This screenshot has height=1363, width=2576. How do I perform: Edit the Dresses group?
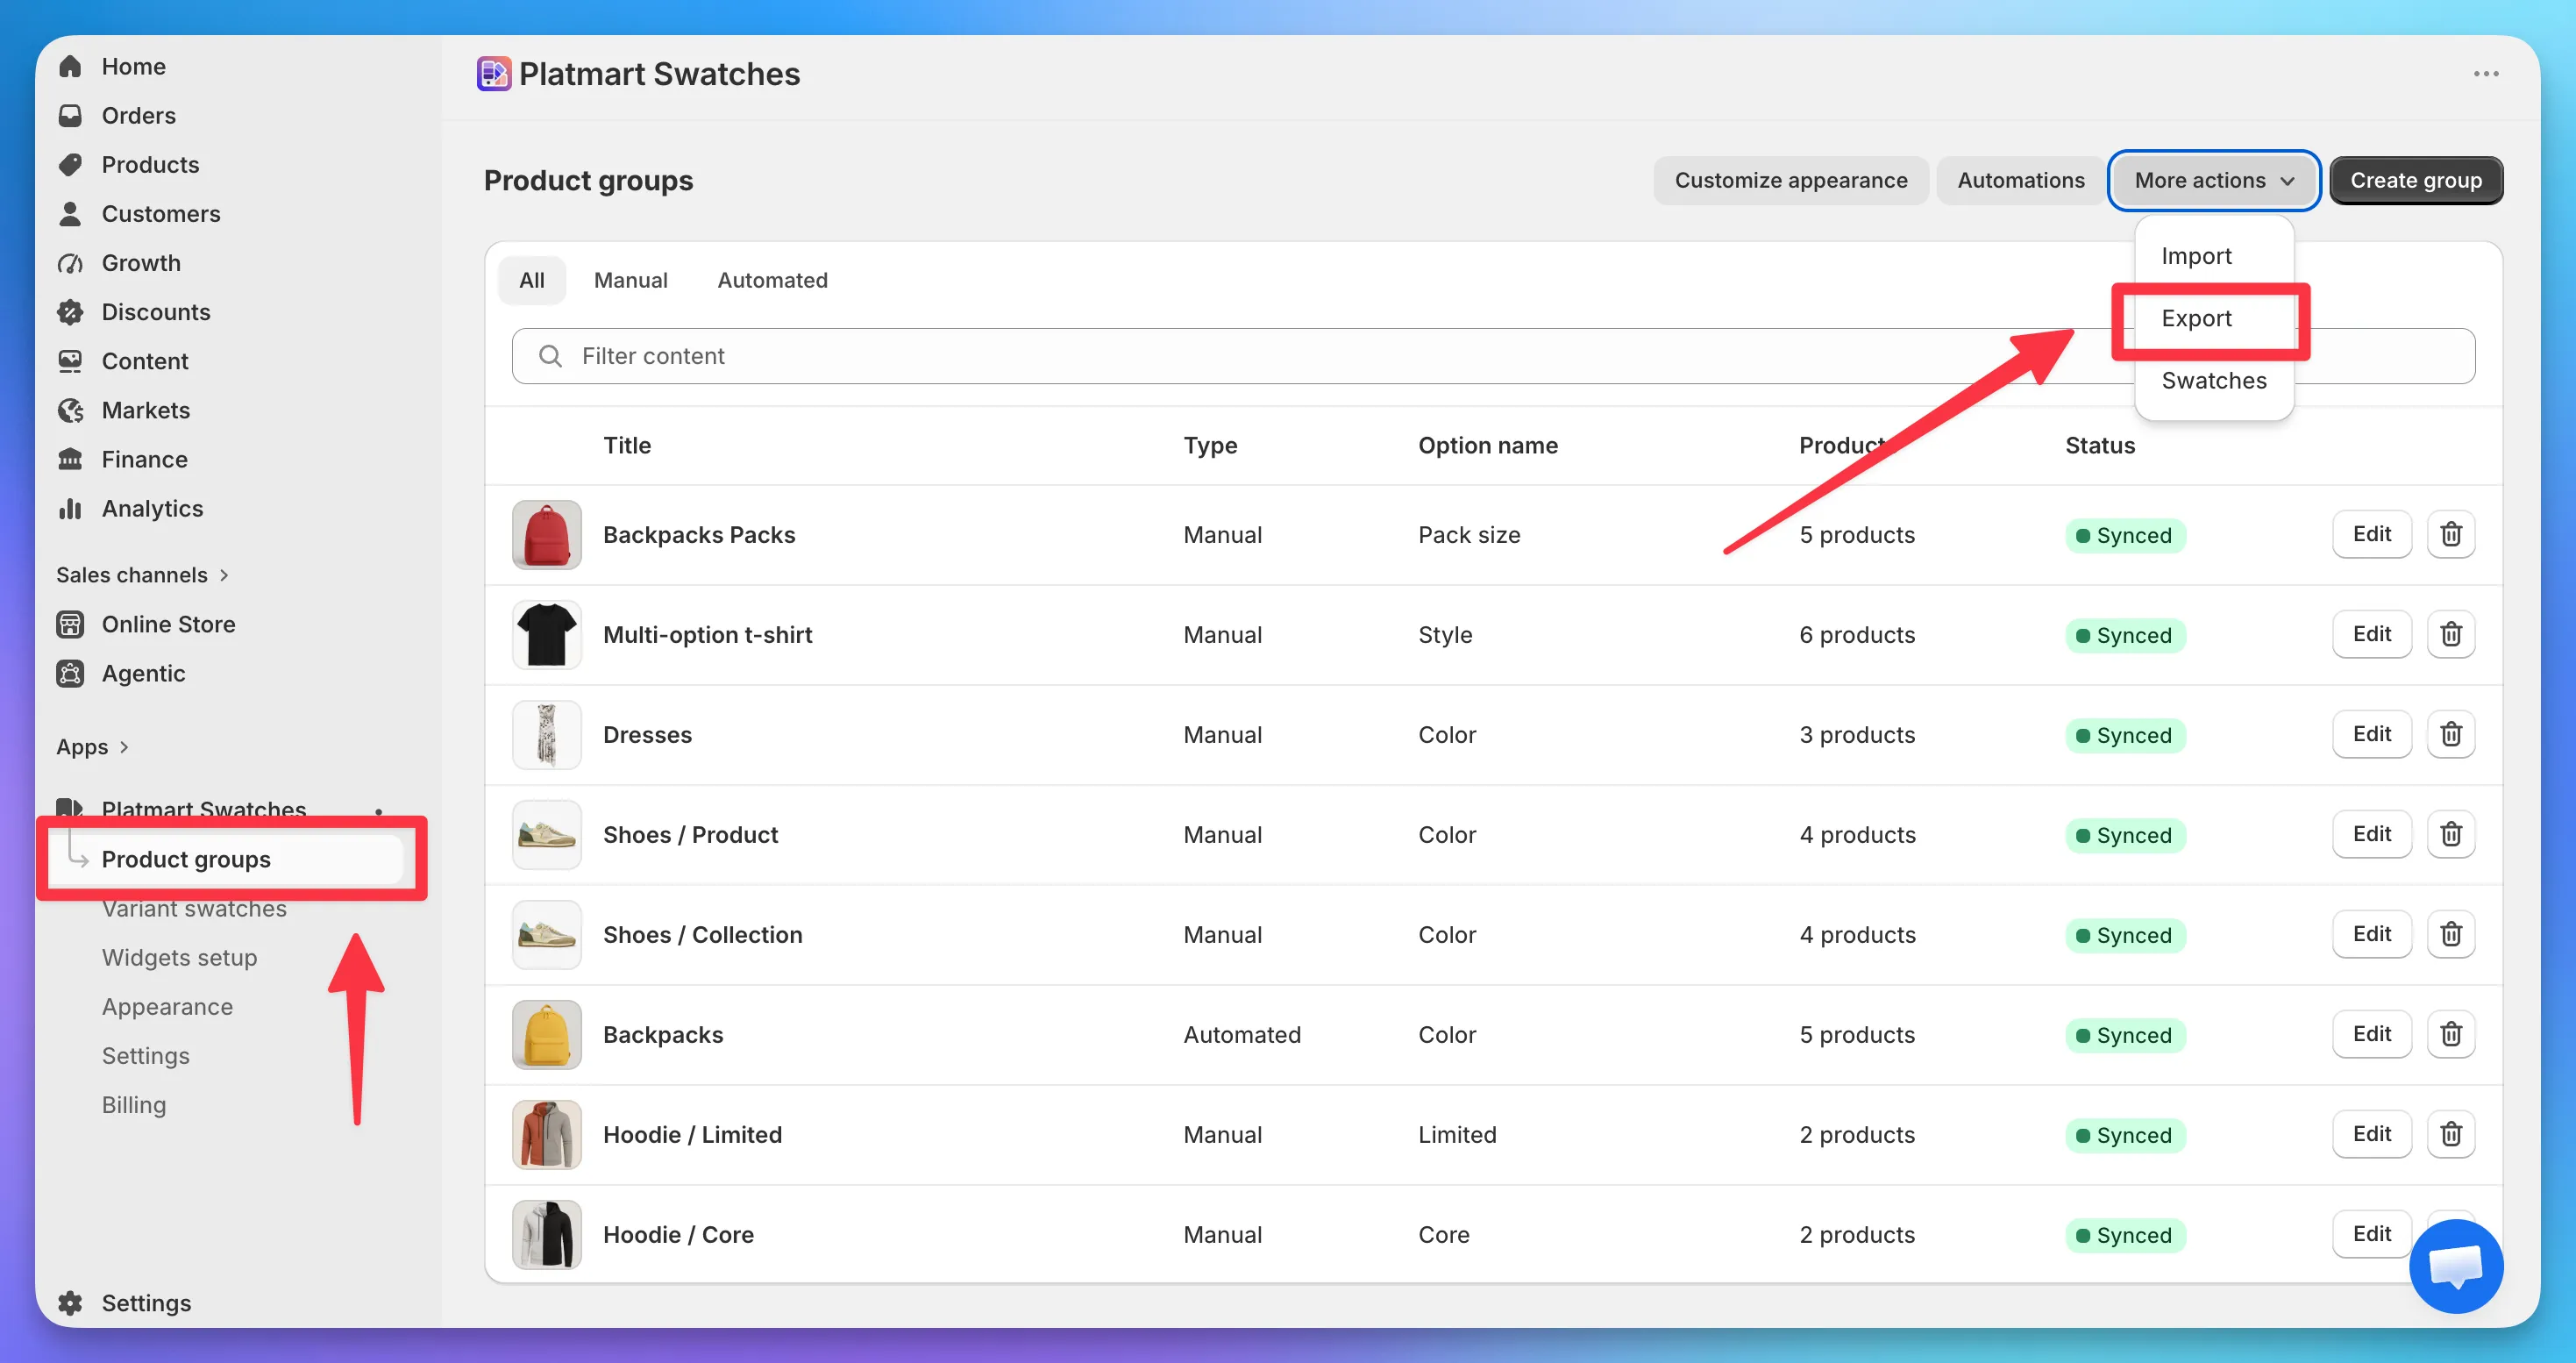pos(2372,734)
